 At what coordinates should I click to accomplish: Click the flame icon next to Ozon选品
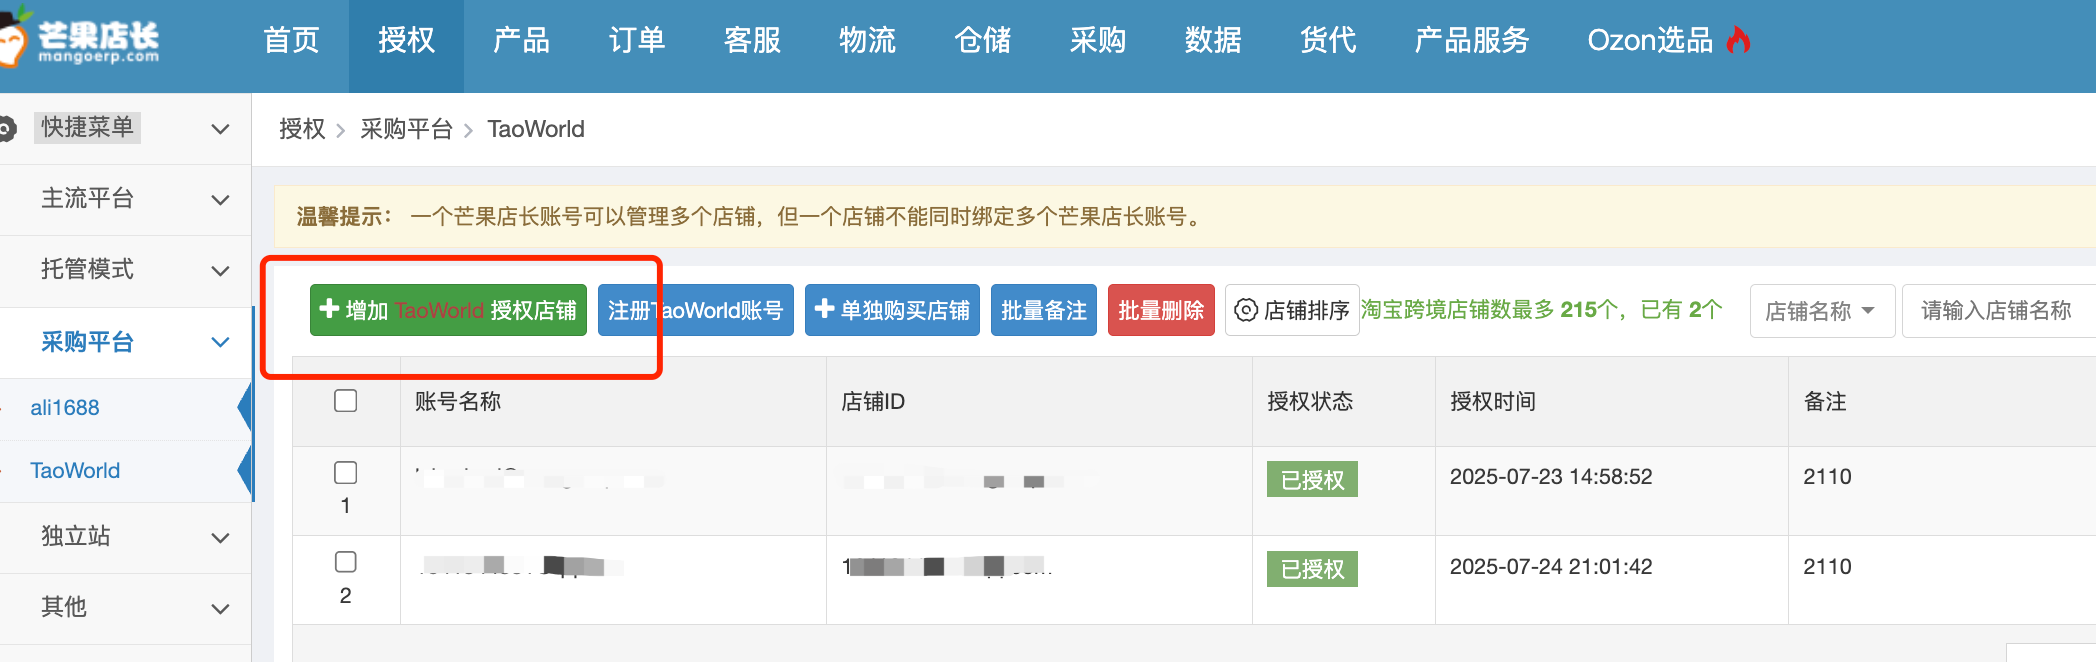tap(1739, 40)
